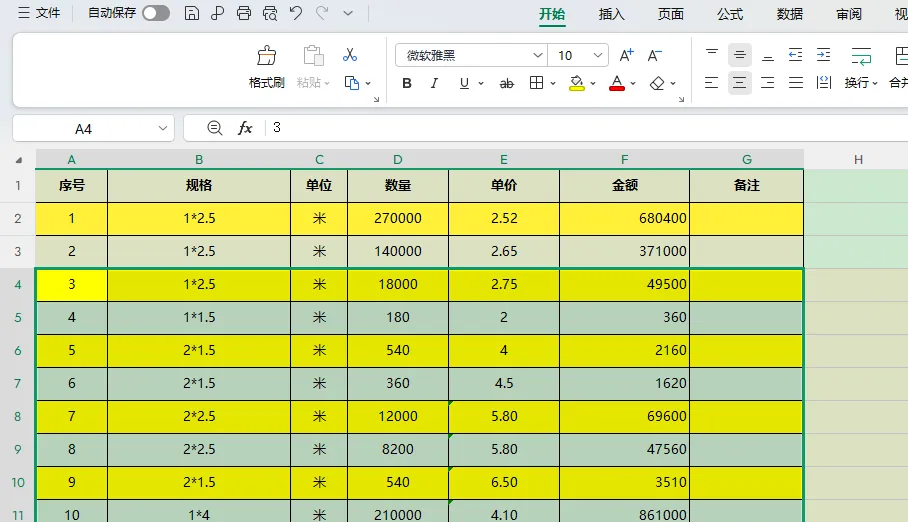
Task: Toggle Bold formatting
Action: 407,83
